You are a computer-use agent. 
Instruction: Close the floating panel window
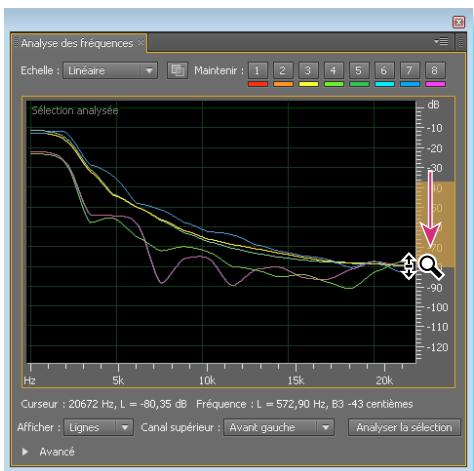(459, 22)
